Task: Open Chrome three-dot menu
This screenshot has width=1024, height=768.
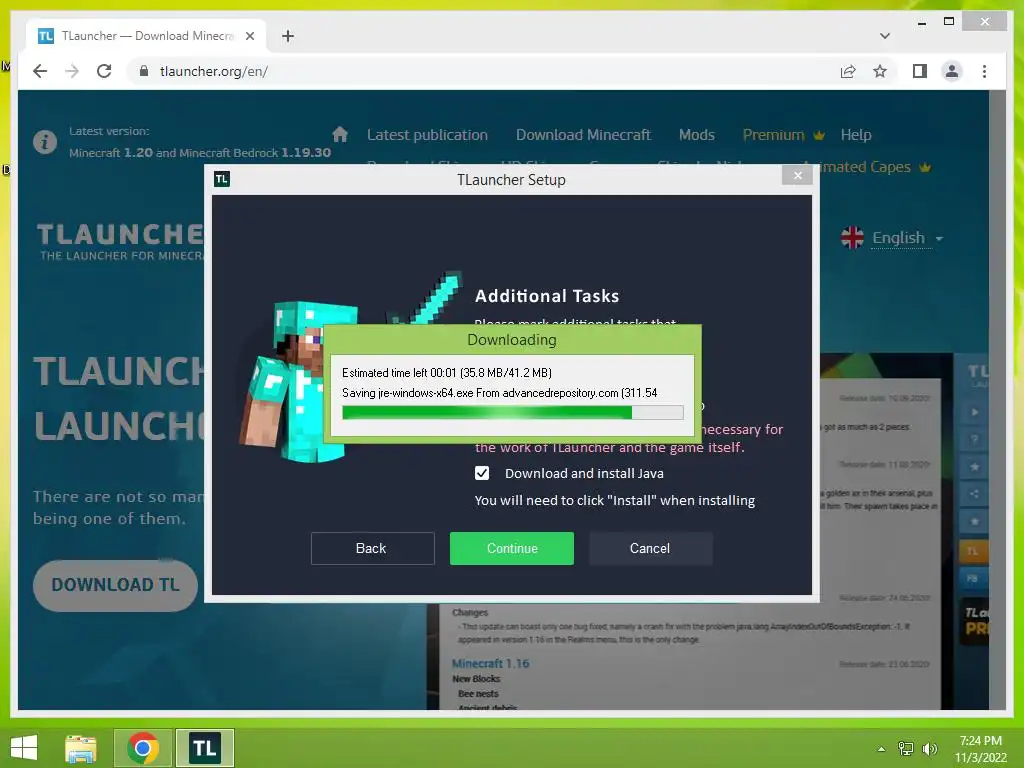Action: point(984,71)
